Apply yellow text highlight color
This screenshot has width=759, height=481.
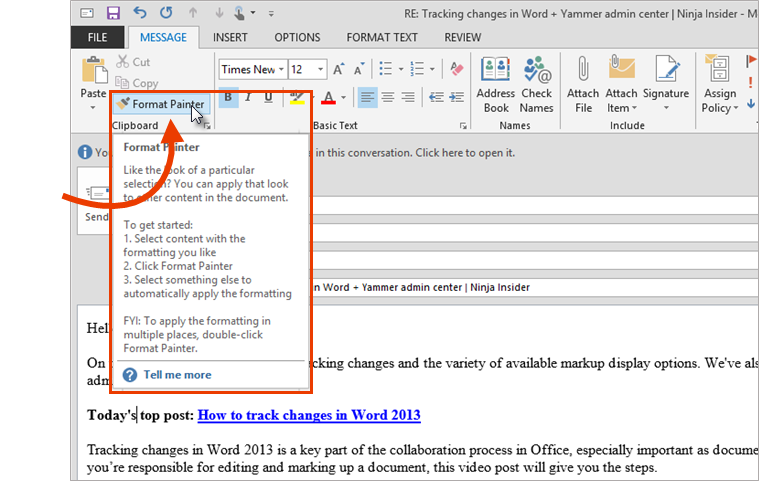tap(297, 97)
